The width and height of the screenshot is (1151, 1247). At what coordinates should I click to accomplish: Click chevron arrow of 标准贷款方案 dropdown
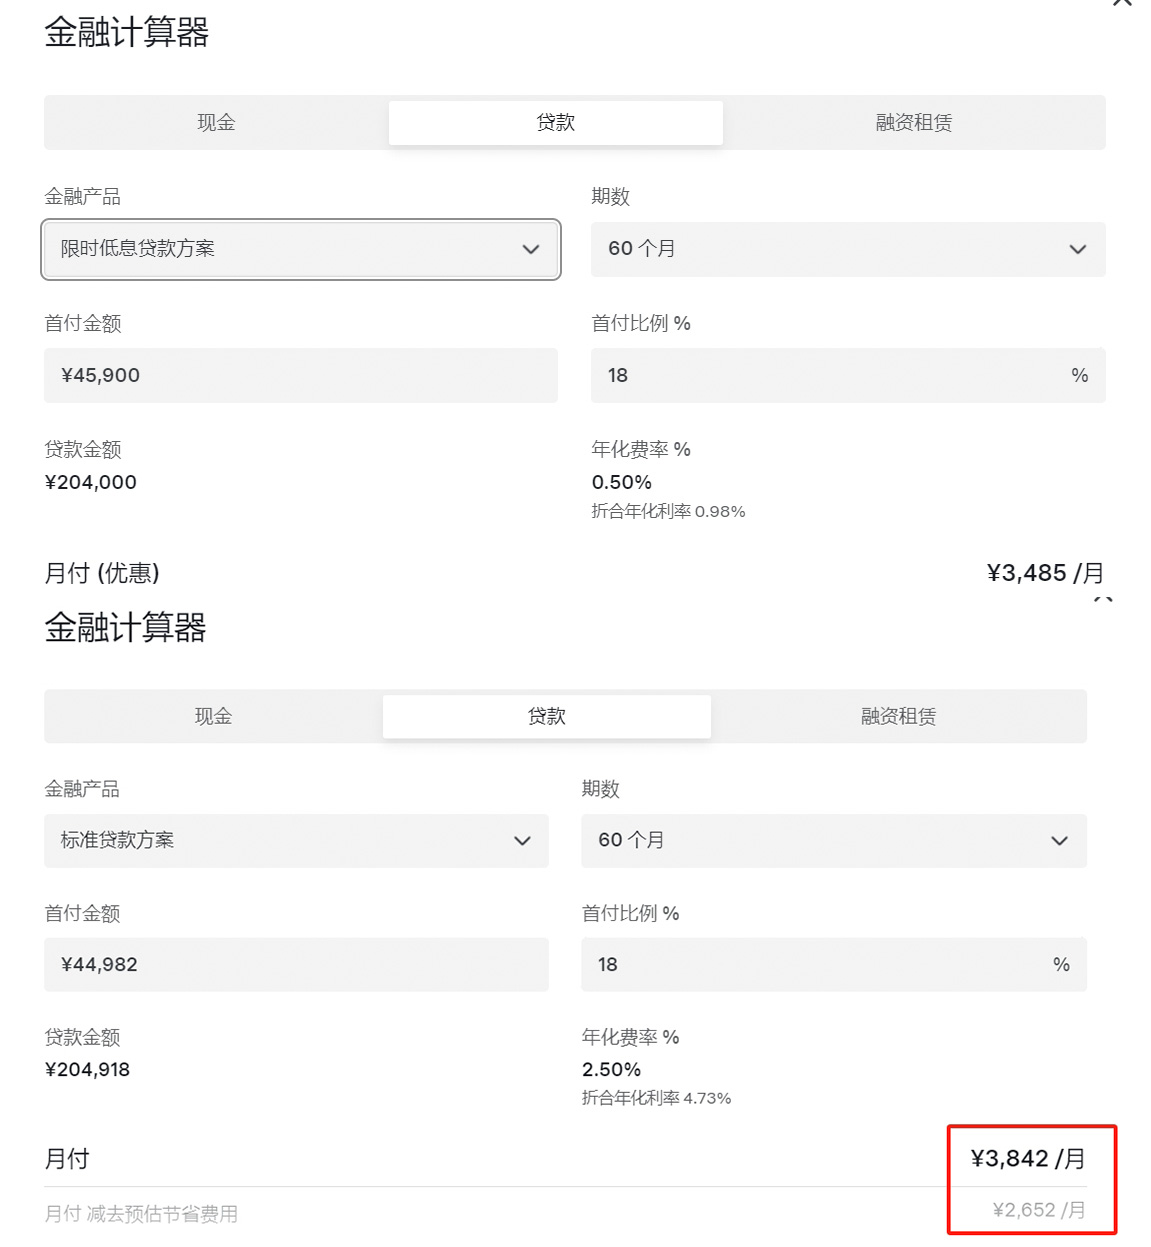[522, 841]
